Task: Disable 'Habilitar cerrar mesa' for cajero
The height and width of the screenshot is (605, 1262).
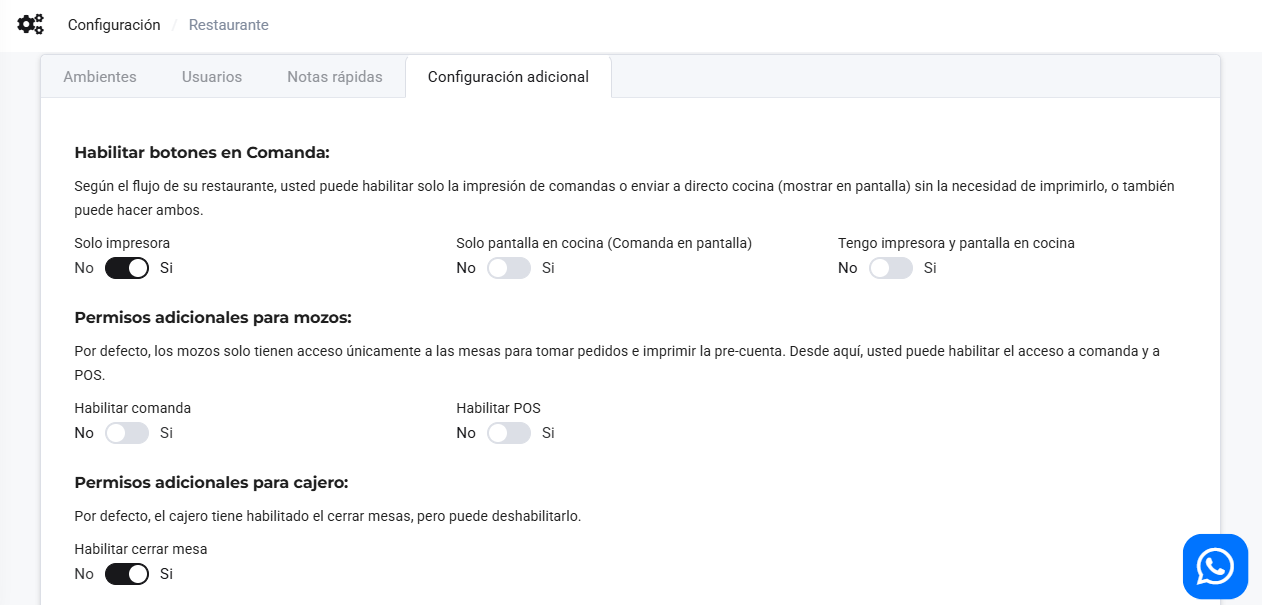Action: click(x=127, y=574)
